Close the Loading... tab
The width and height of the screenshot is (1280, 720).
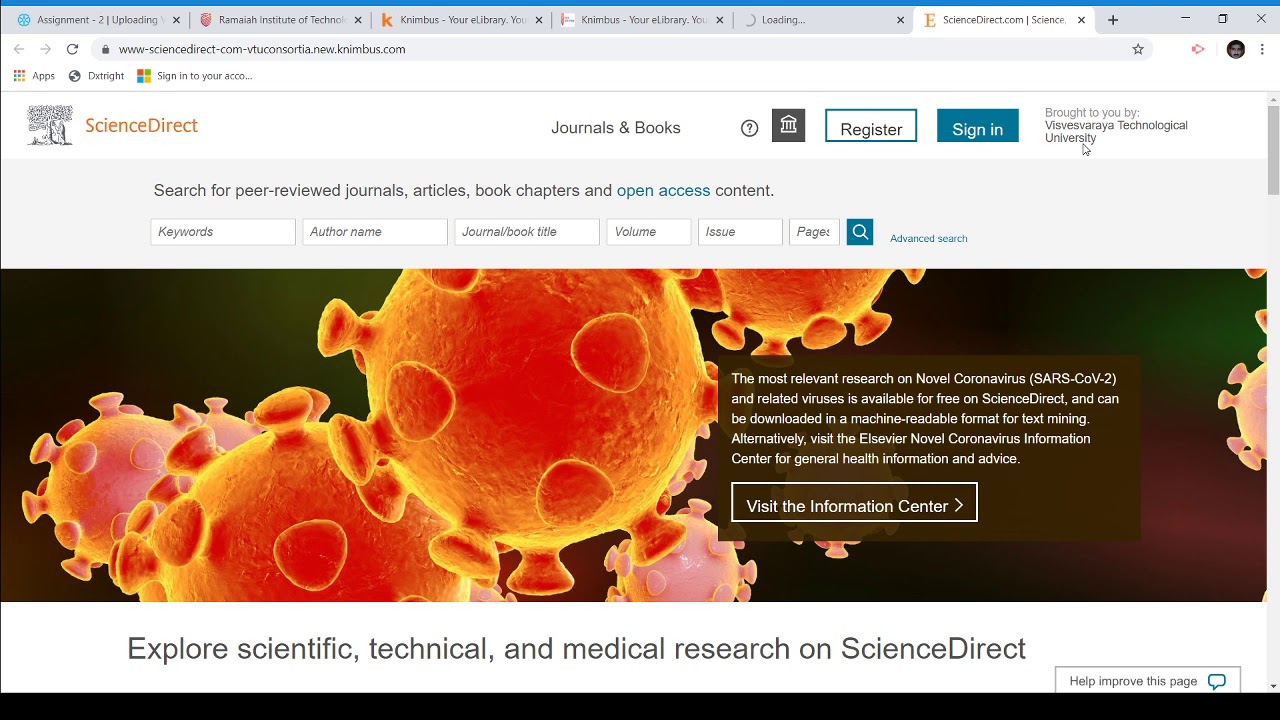[x=900, y=20]
